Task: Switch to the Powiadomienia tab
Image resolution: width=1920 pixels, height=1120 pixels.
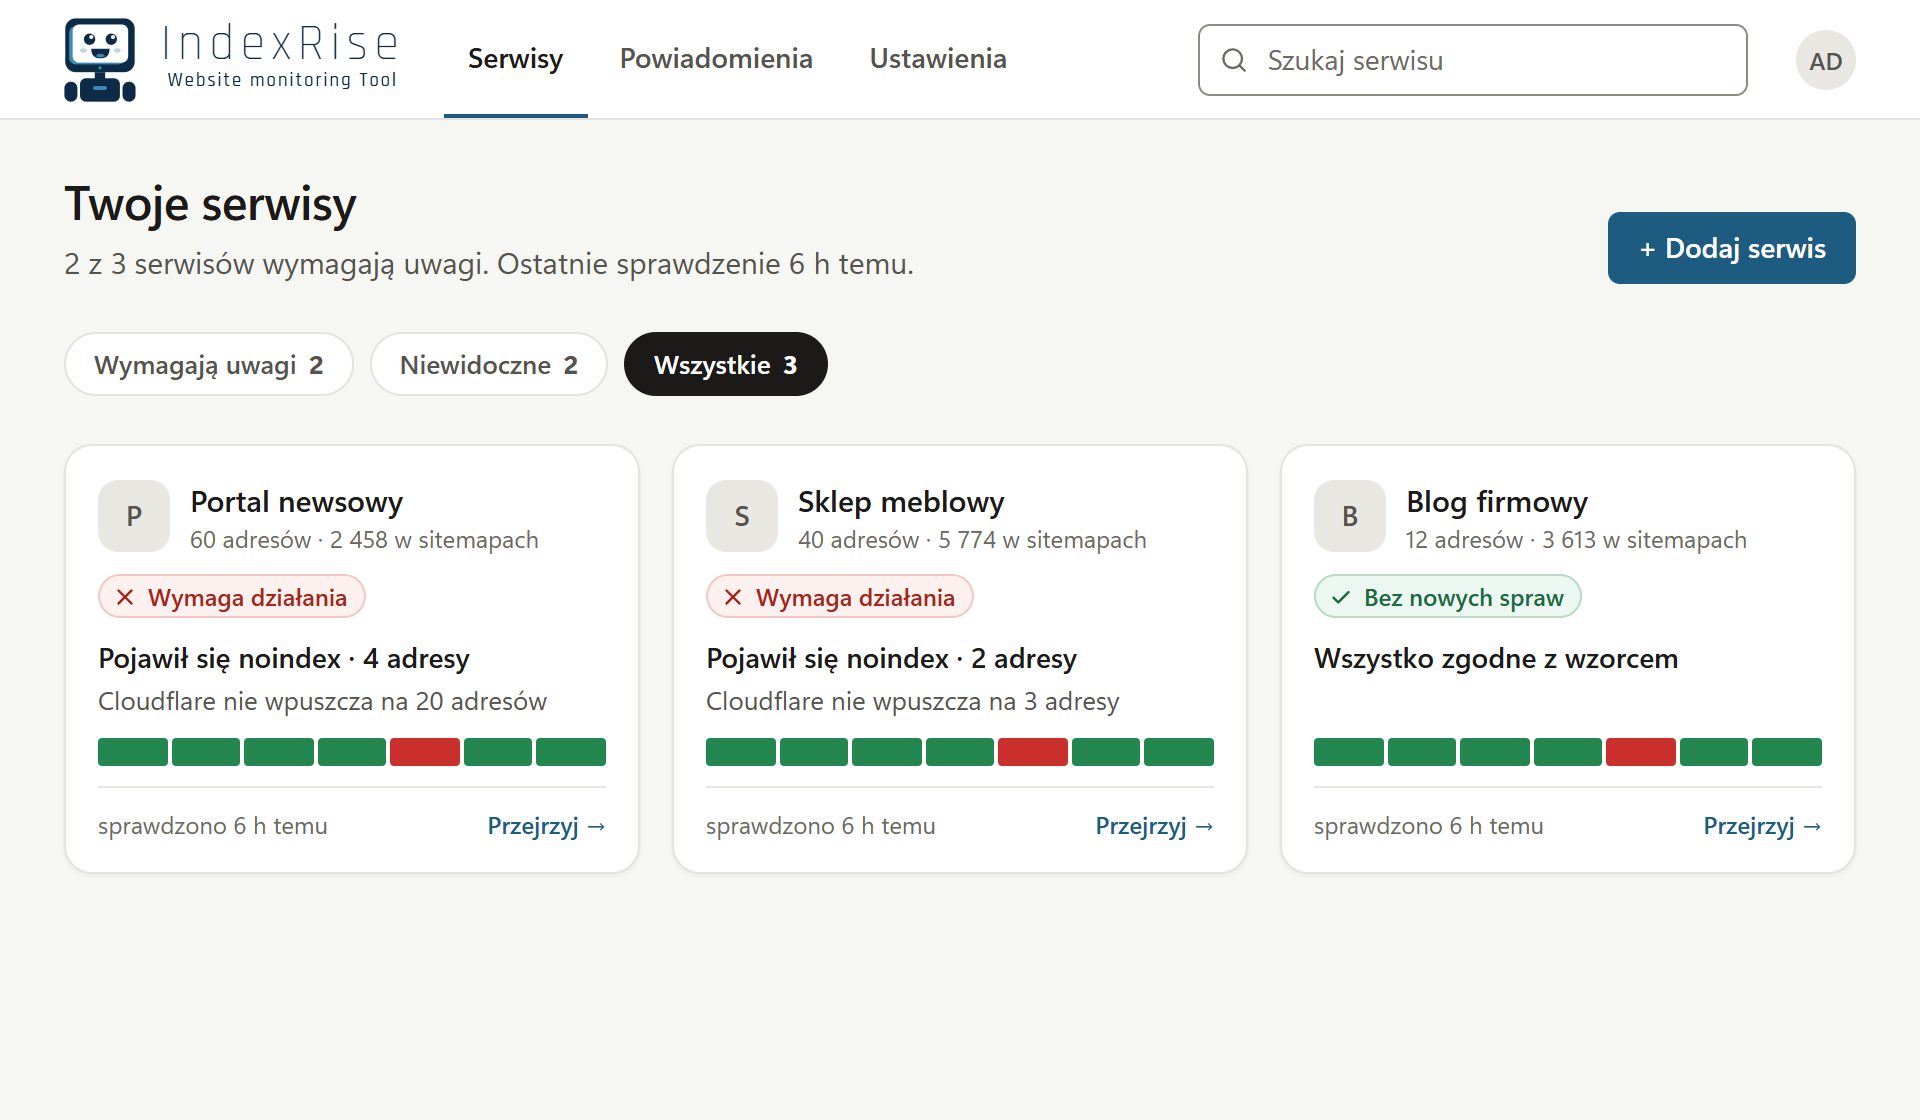Action: tap(716, 59)
